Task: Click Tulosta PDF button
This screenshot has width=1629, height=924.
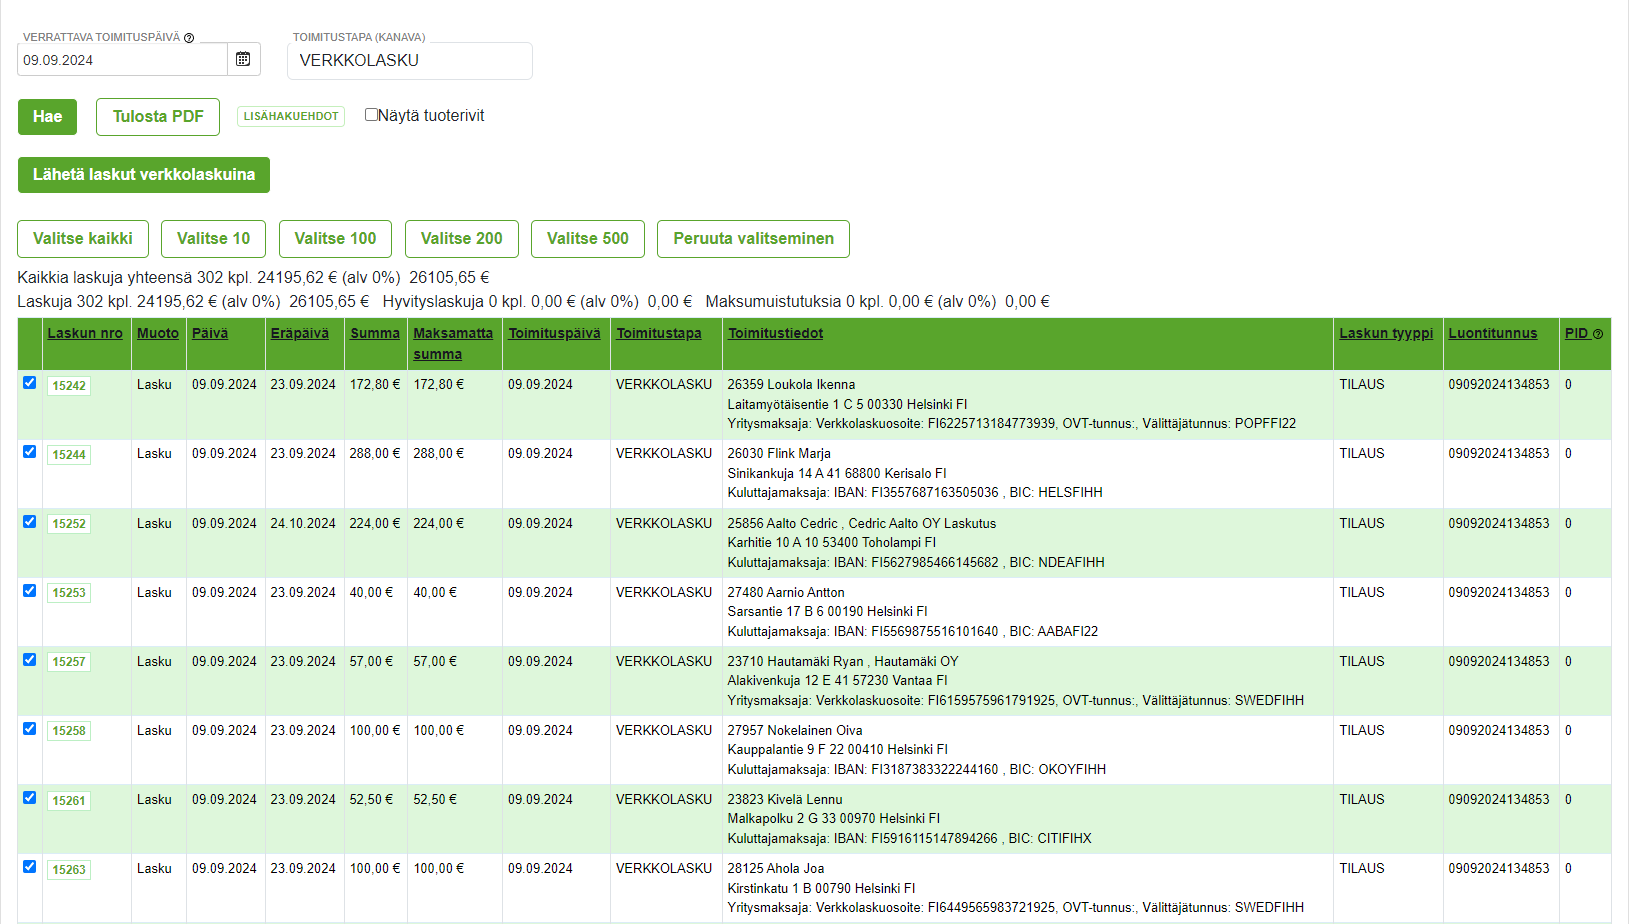Action: coord(158,116)
